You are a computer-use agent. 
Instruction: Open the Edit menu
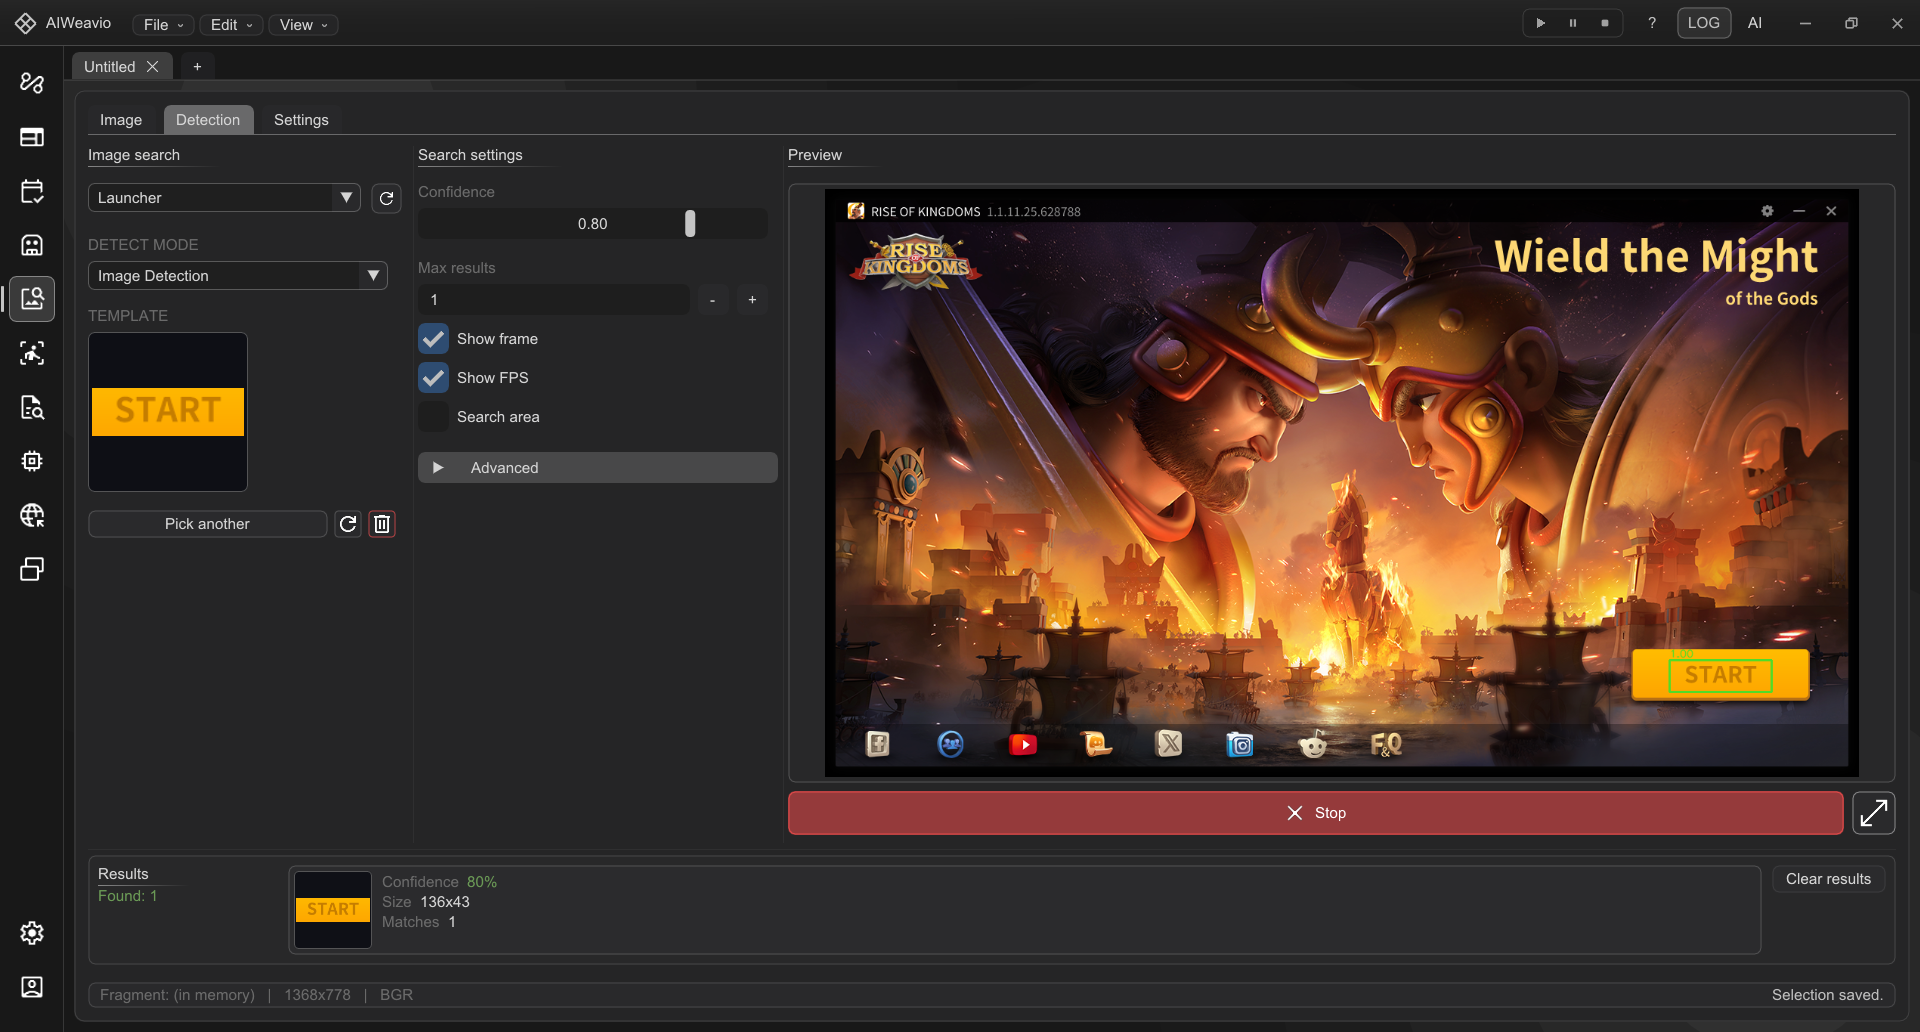(231, 25)
